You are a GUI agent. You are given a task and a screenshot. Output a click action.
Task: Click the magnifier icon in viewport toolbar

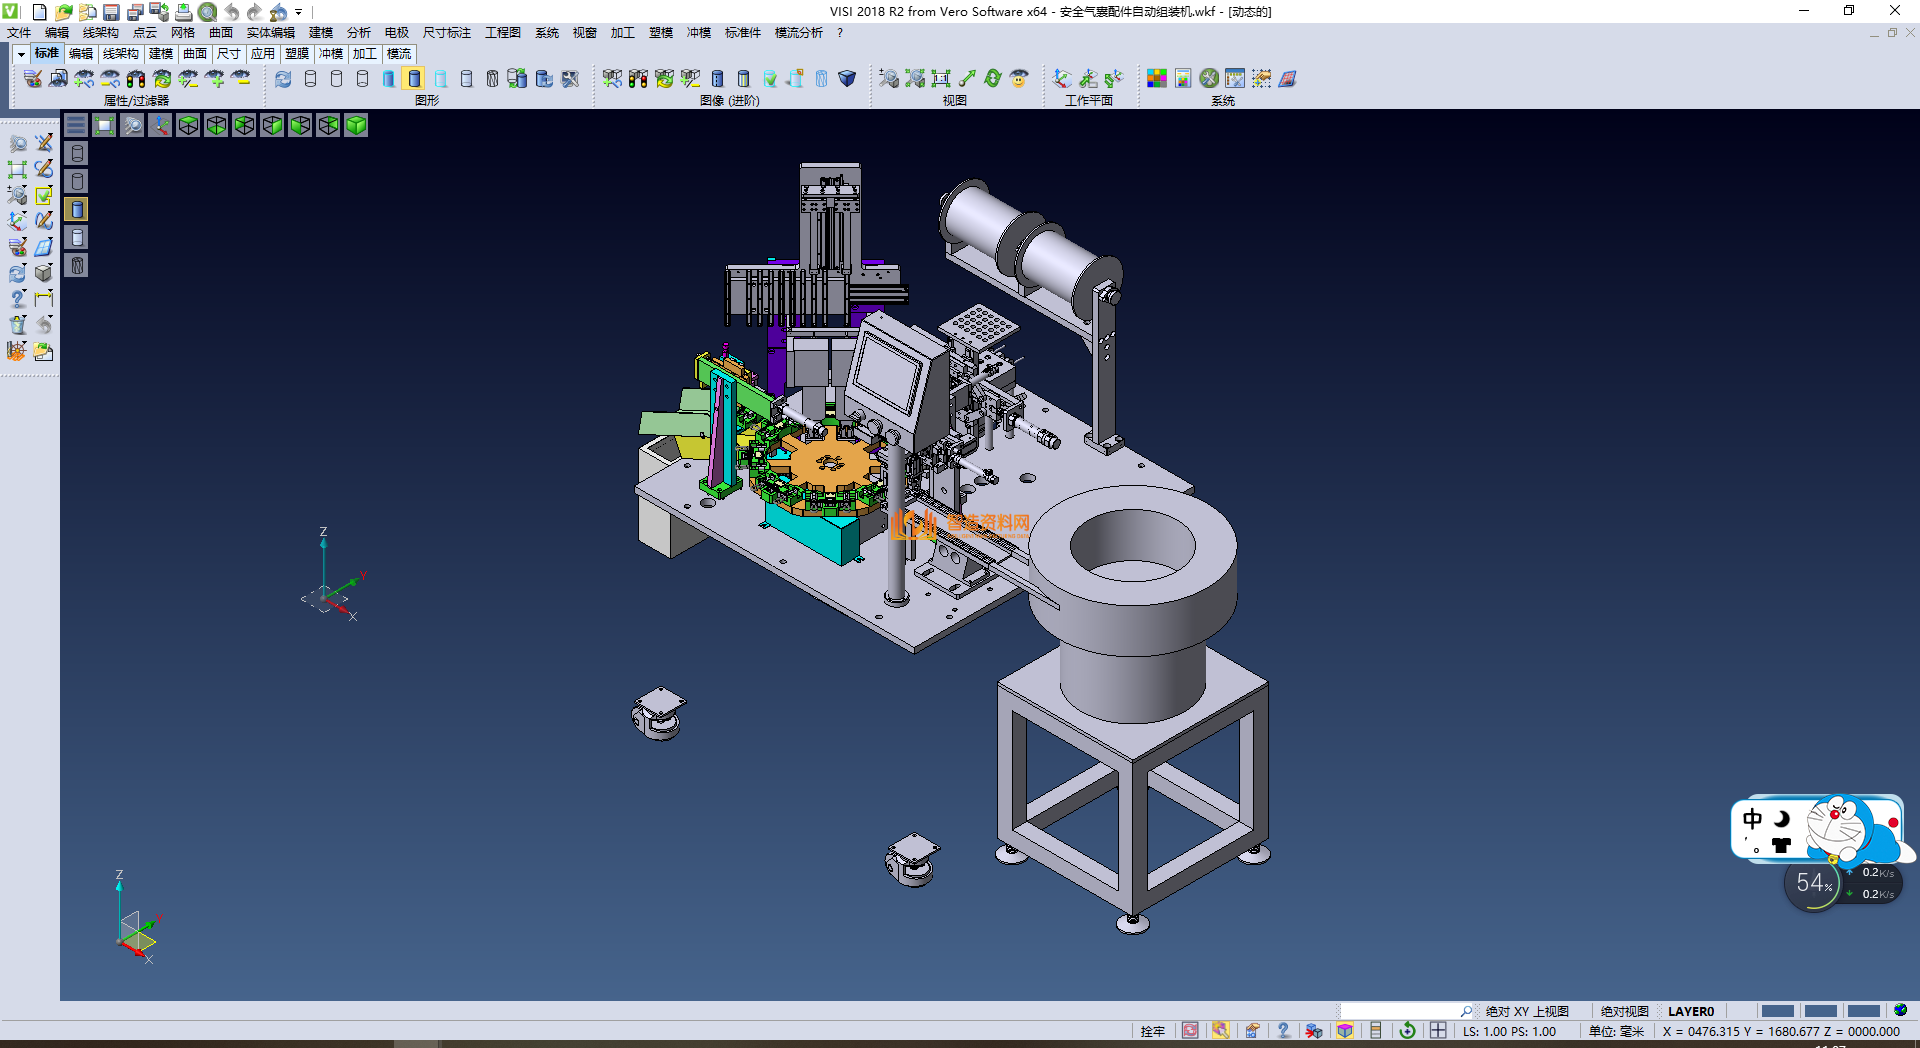[x=132, y=125]
